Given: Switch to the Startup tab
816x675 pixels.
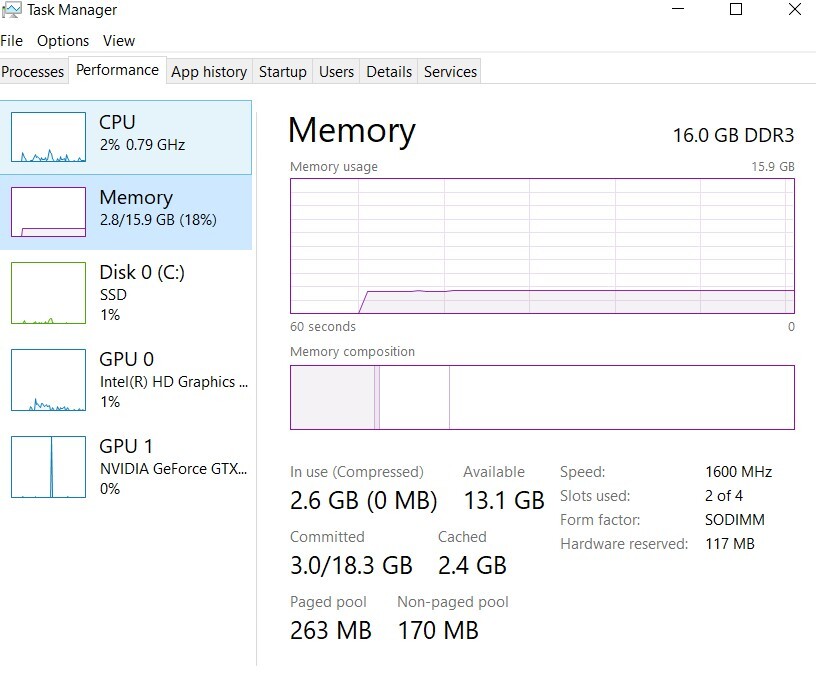Looking at the screenshot, I should [x=282, y=72].
